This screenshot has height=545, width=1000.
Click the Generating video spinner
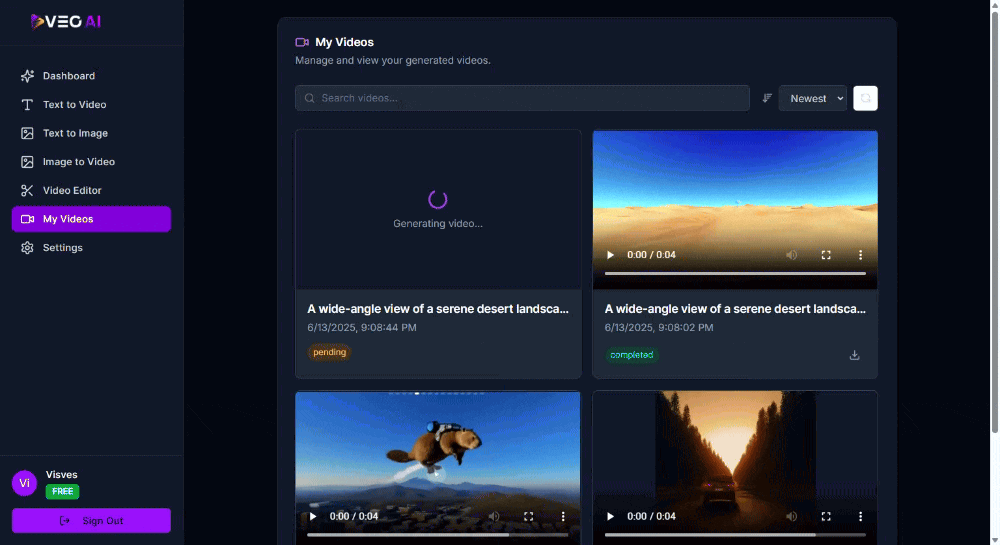pyautogui.click(x=438, y=200)
